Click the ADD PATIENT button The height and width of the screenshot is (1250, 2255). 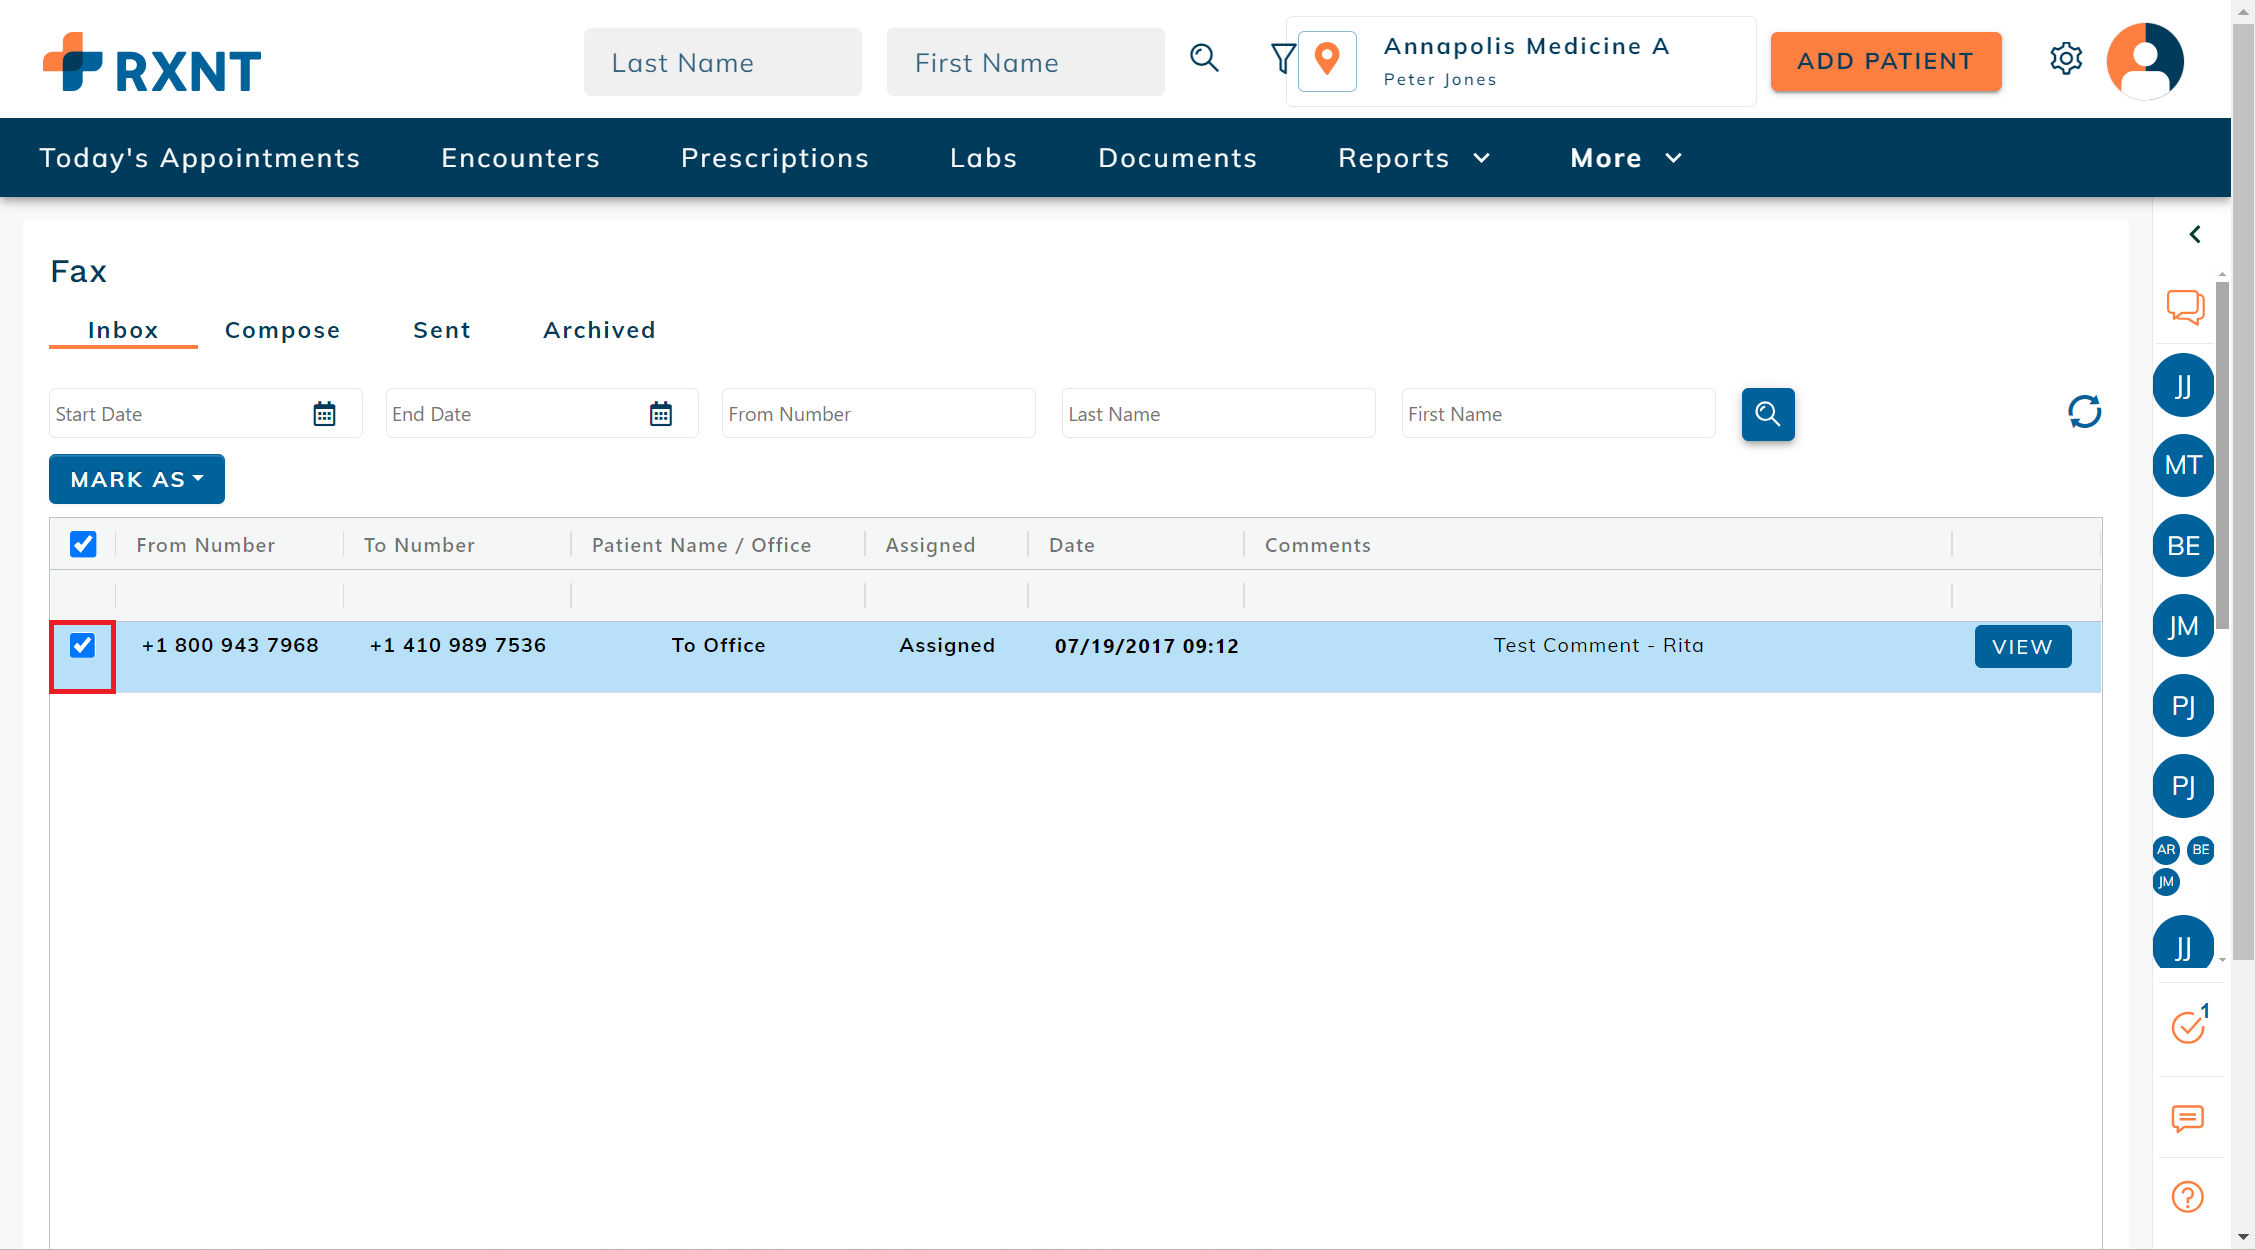1885,61
